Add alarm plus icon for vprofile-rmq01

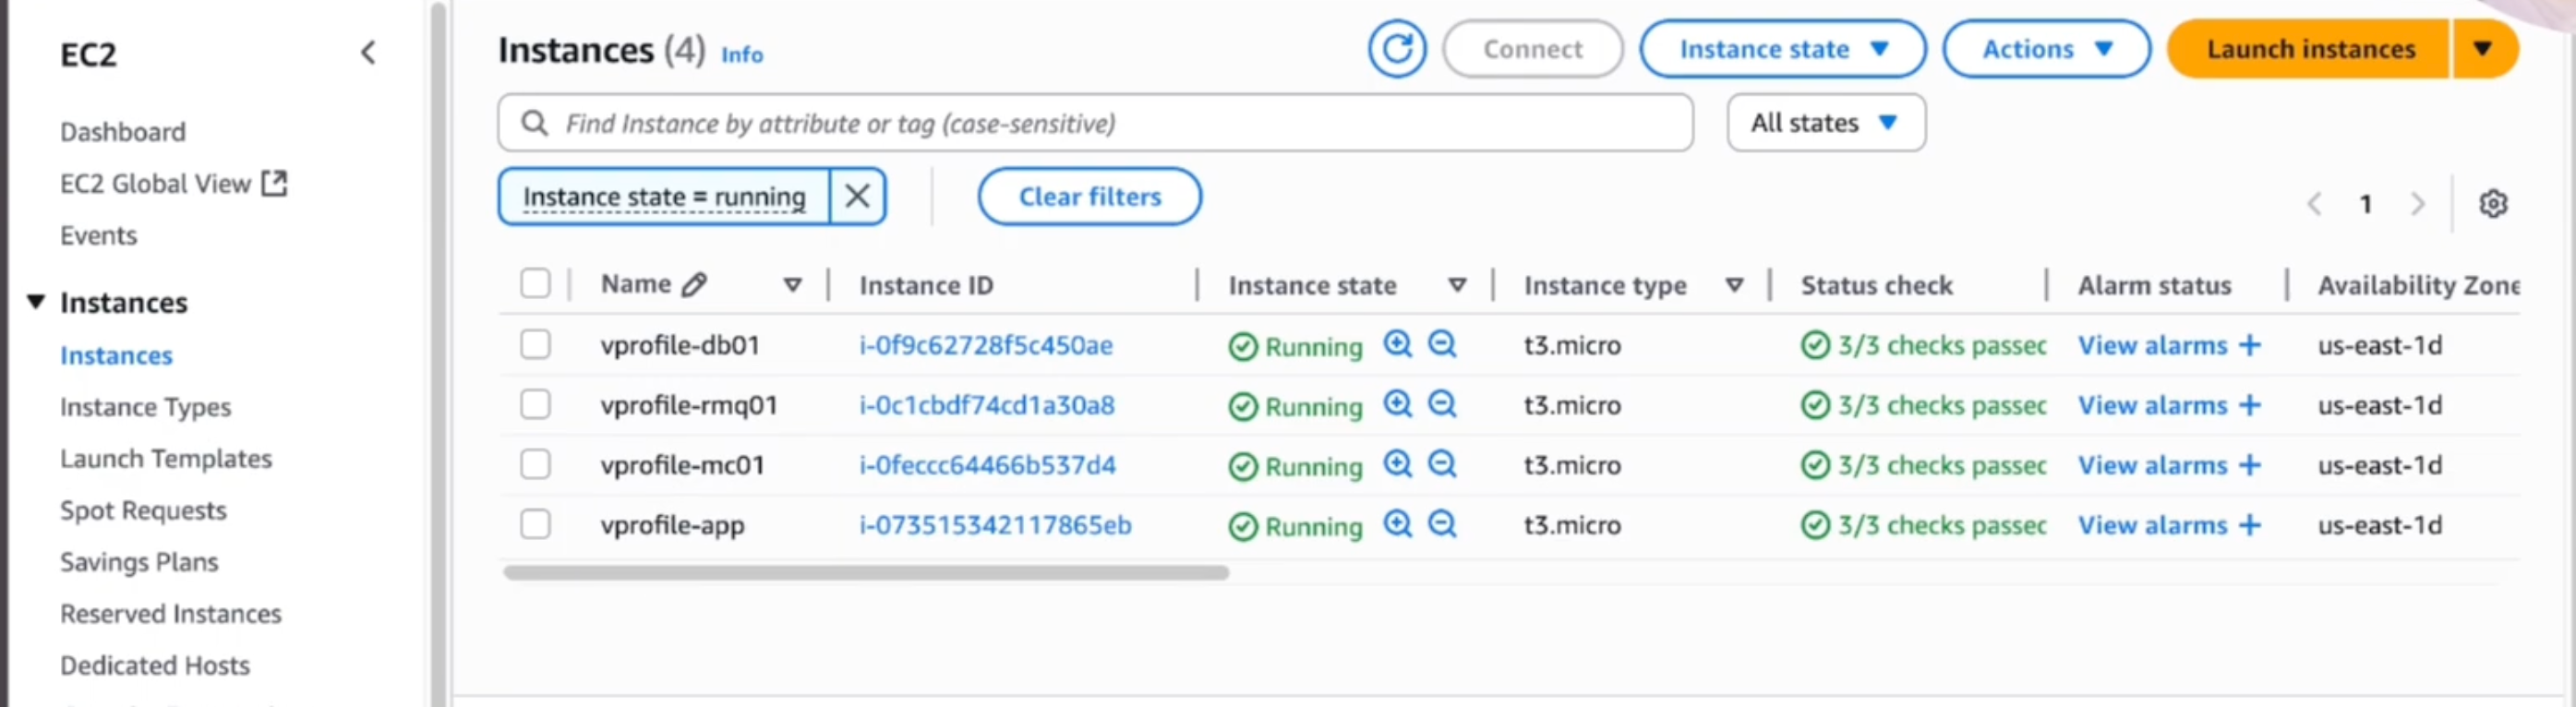point(2250,405)
